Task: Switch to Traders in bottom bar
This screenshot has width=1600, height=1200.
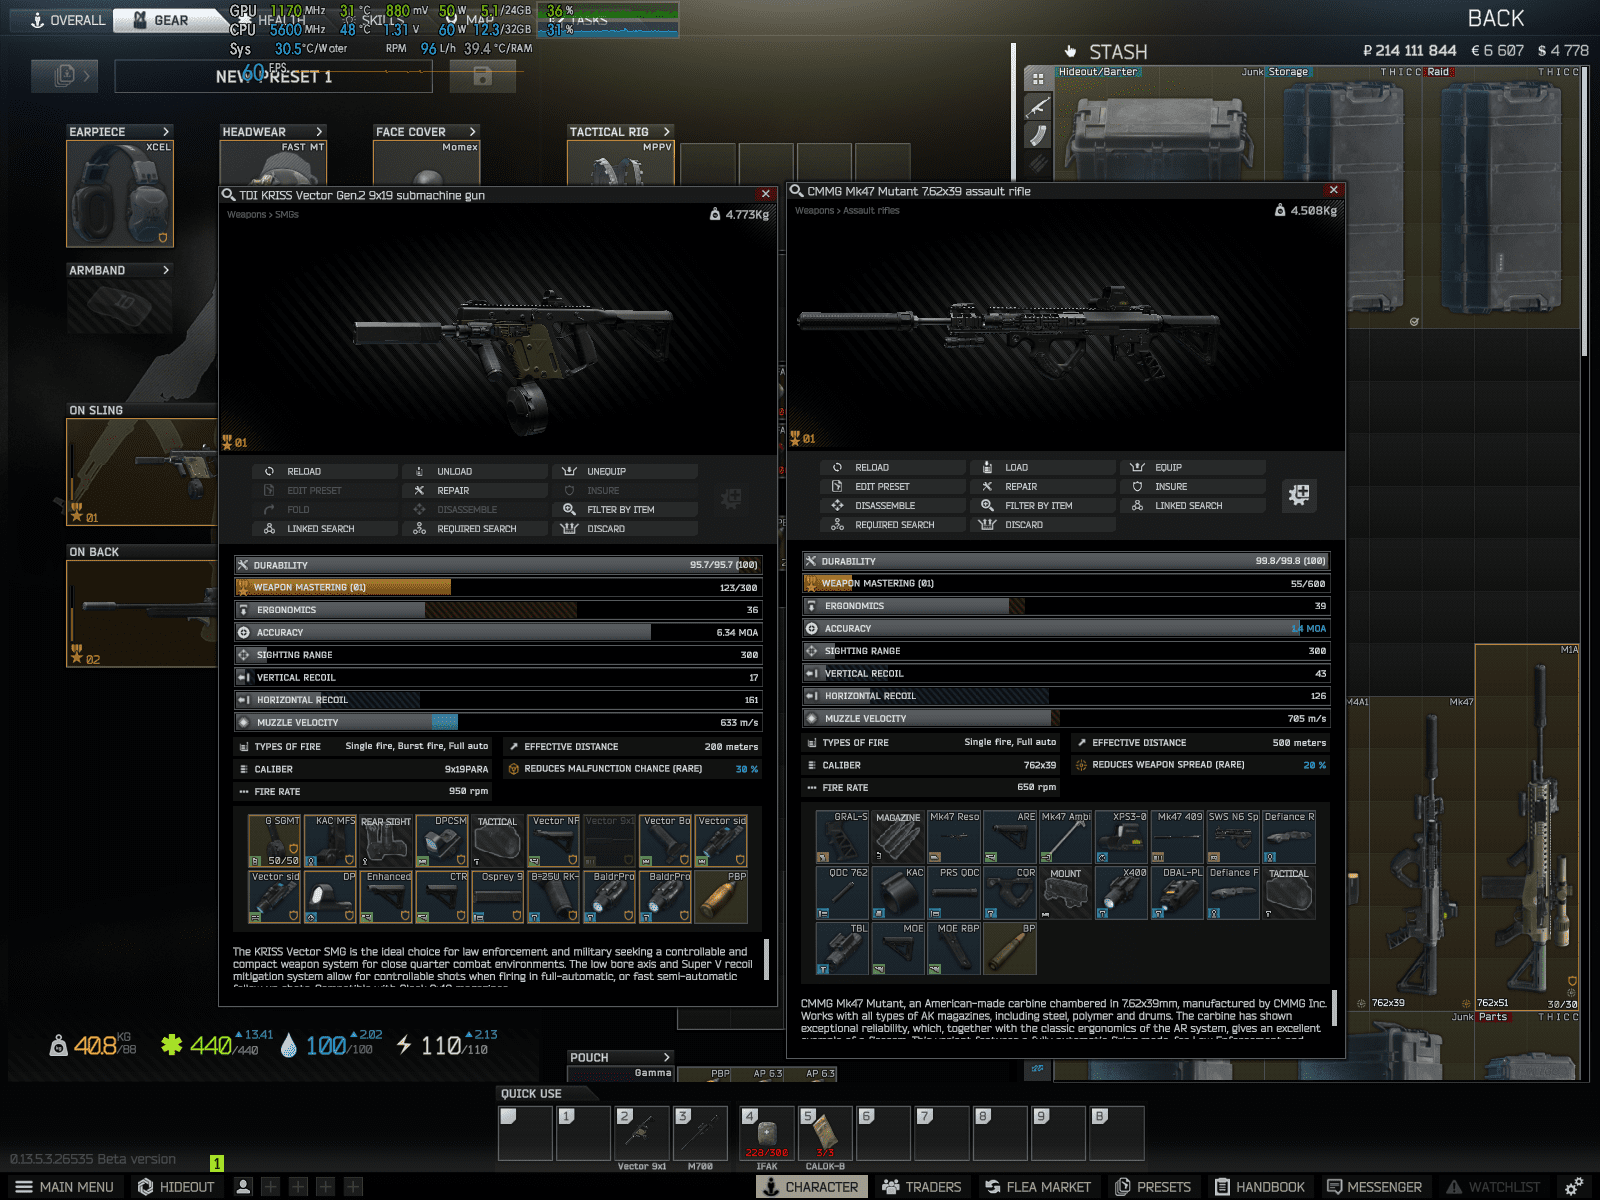Action: click(x=921, y=1186)
